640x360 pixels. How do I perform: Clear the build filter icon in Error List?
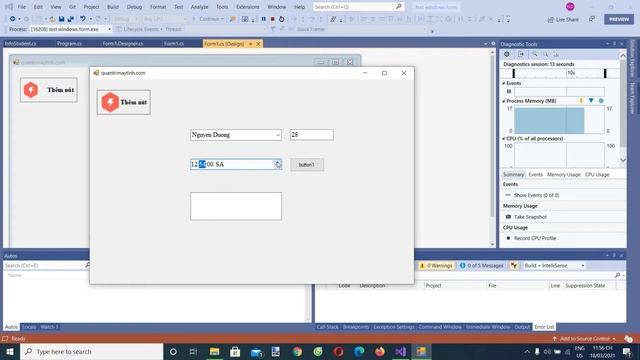click(514, 265)
